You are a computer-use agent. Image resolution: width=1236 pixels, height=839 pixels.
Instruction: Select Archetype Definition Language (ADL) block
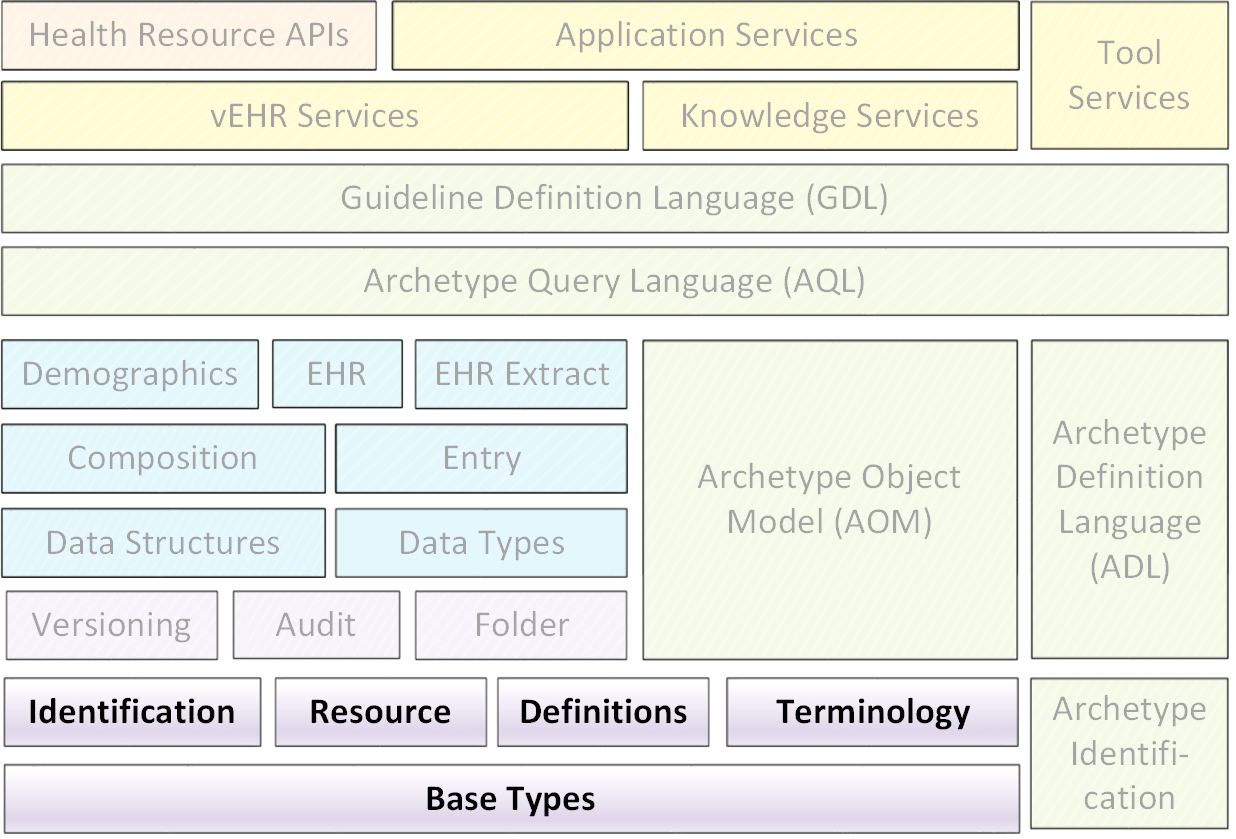point(1129,500)
